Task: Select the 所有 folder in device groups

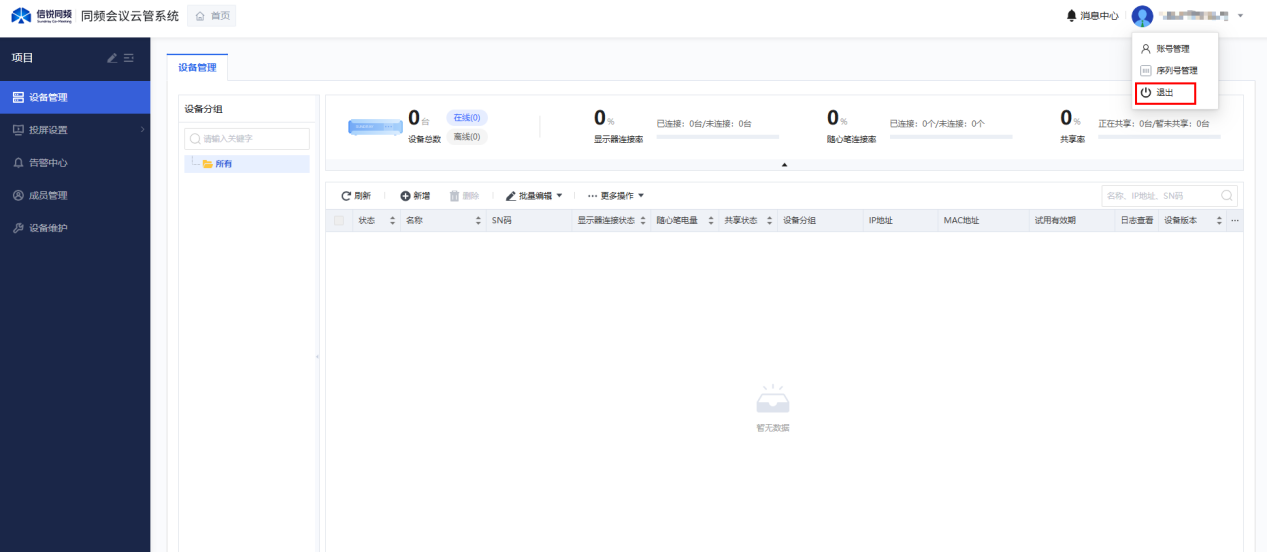Action: point(223,164)
